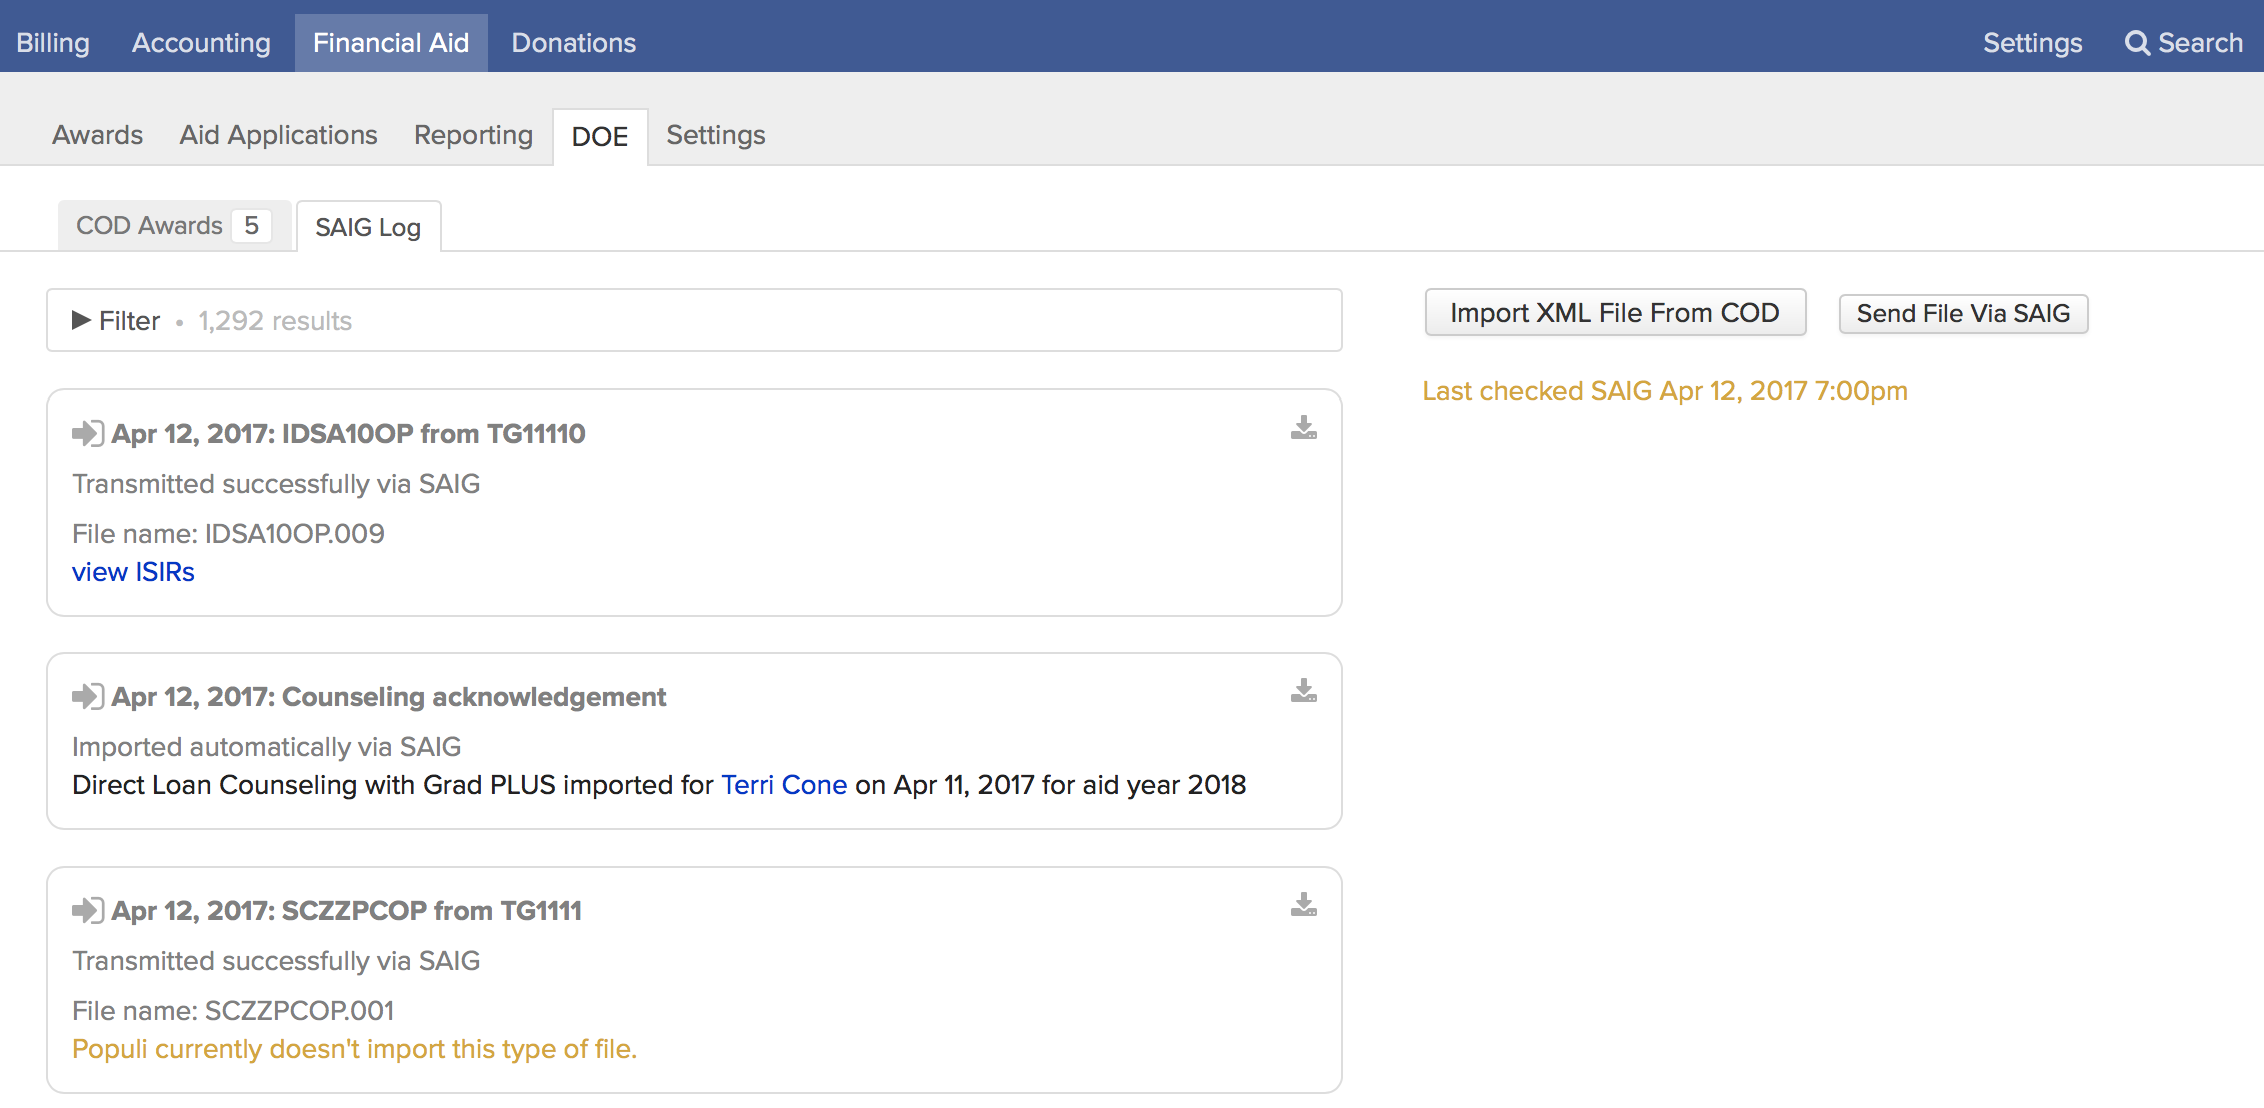The width and height of the screenshot is (2264, 1108).
Task: Switch to Accounting section
Action: pos(201,43)
